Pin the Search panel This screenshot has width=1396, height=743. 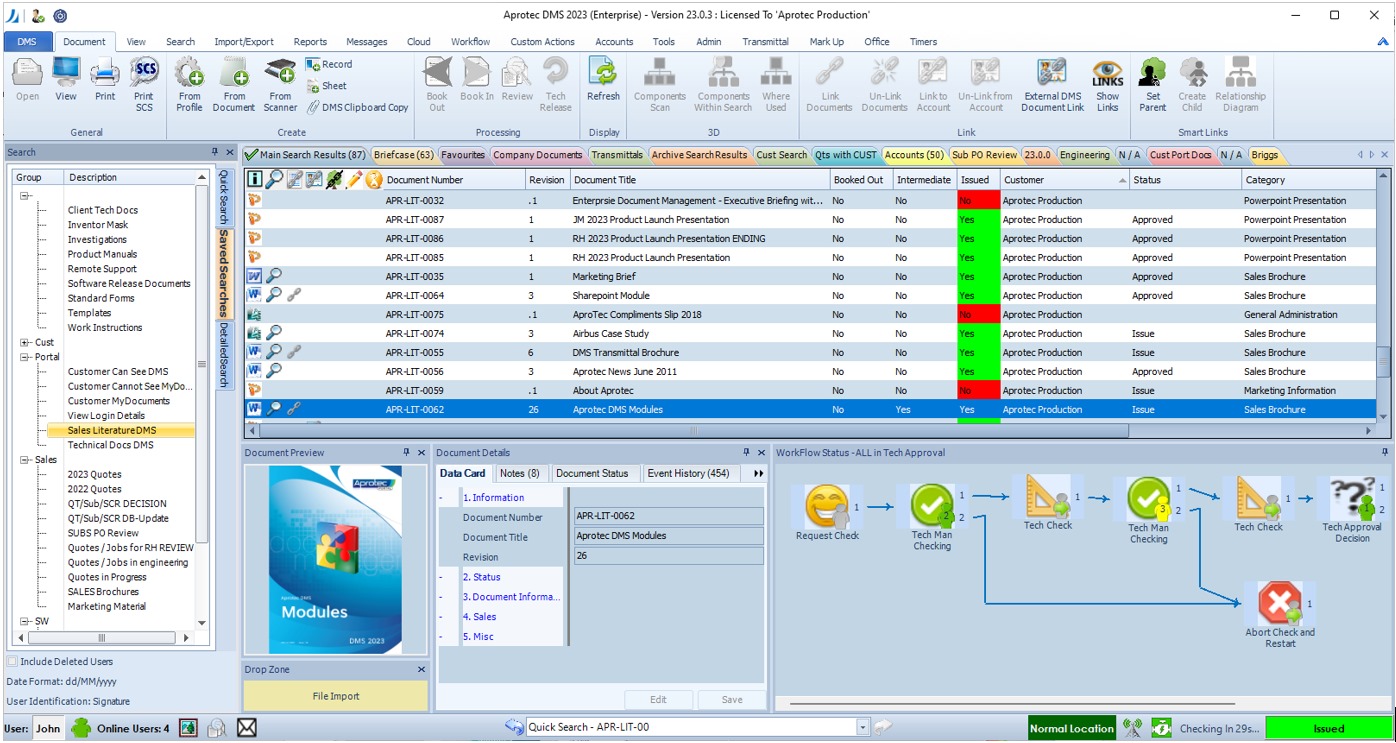pos(215,153)
